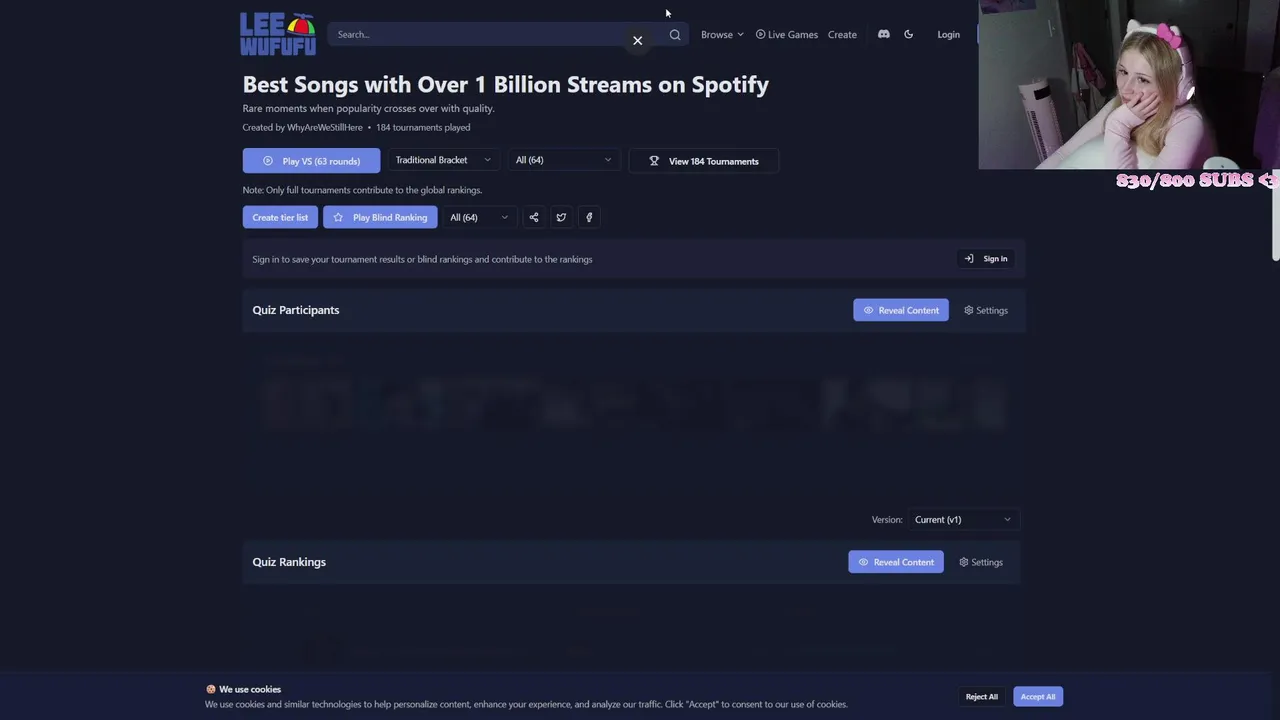This screenshot has width=1280, height=720.
Task: Click the "Quiz Rankings" heading
Action: click(x=289, y=562)
